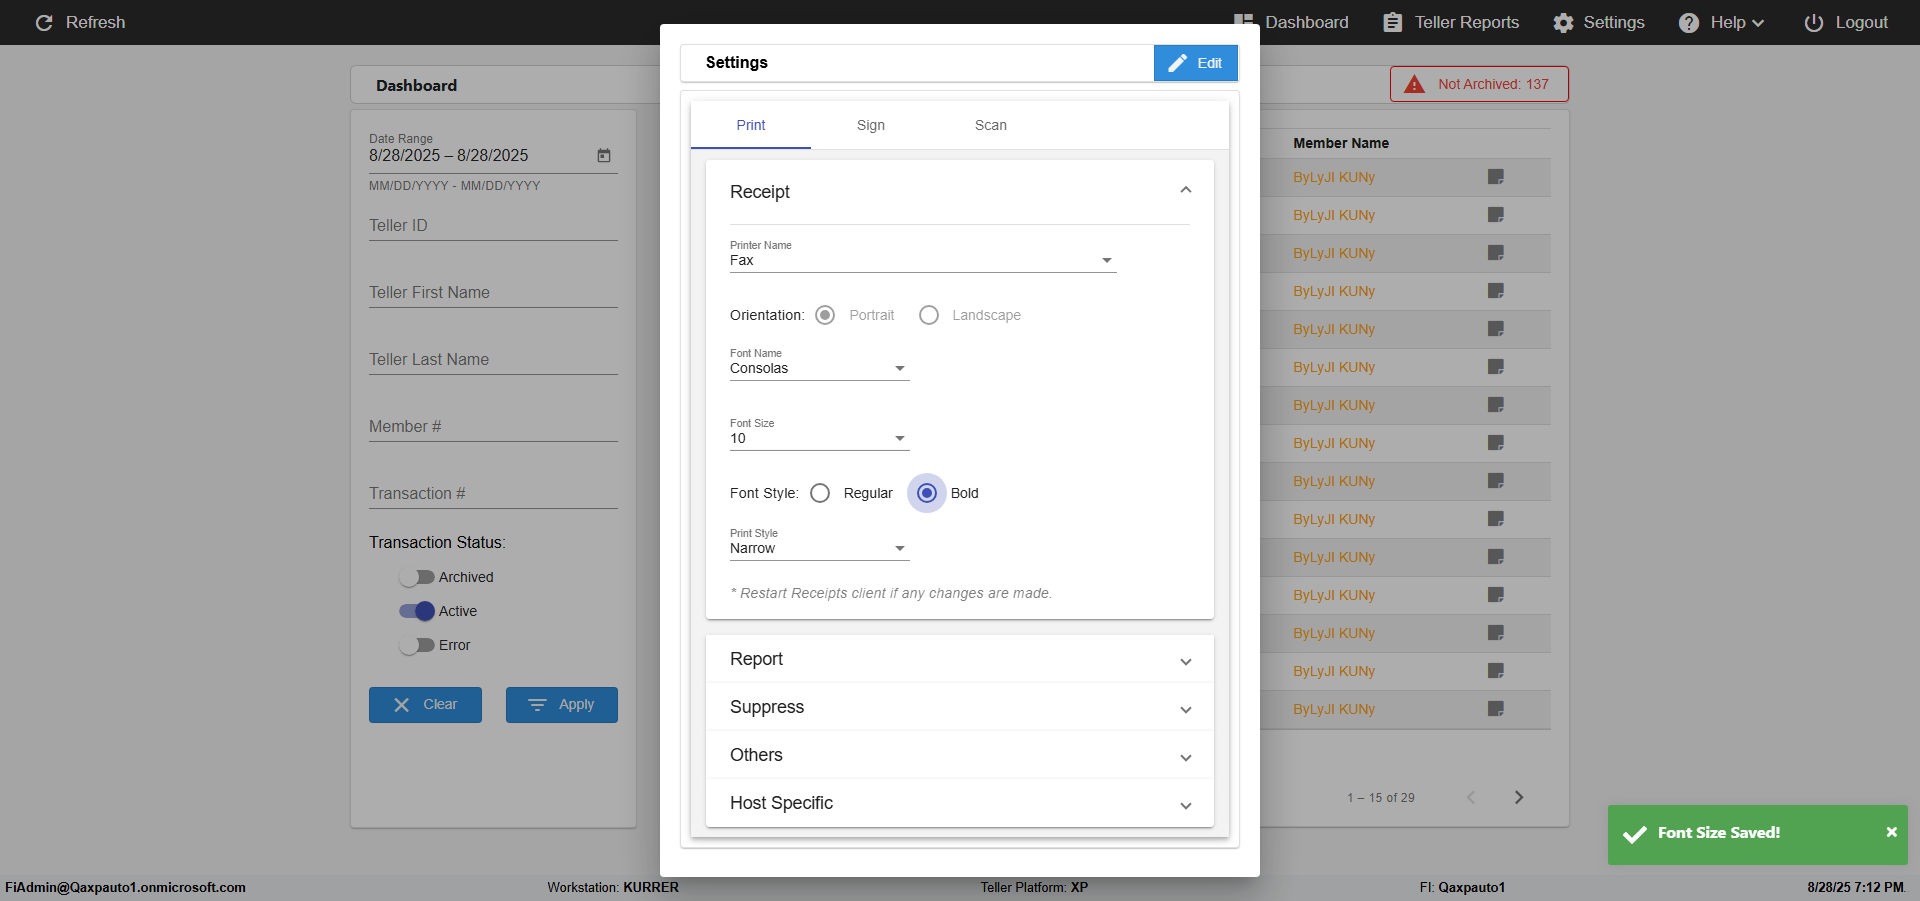
Task: Click the pencil icon on the Edit button
Action: click(1178, 63)
